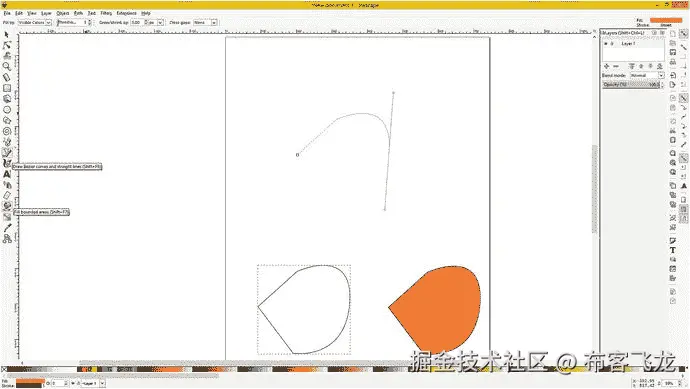Open the Filters menu
The image size is (690, 389).
(106, 13)
